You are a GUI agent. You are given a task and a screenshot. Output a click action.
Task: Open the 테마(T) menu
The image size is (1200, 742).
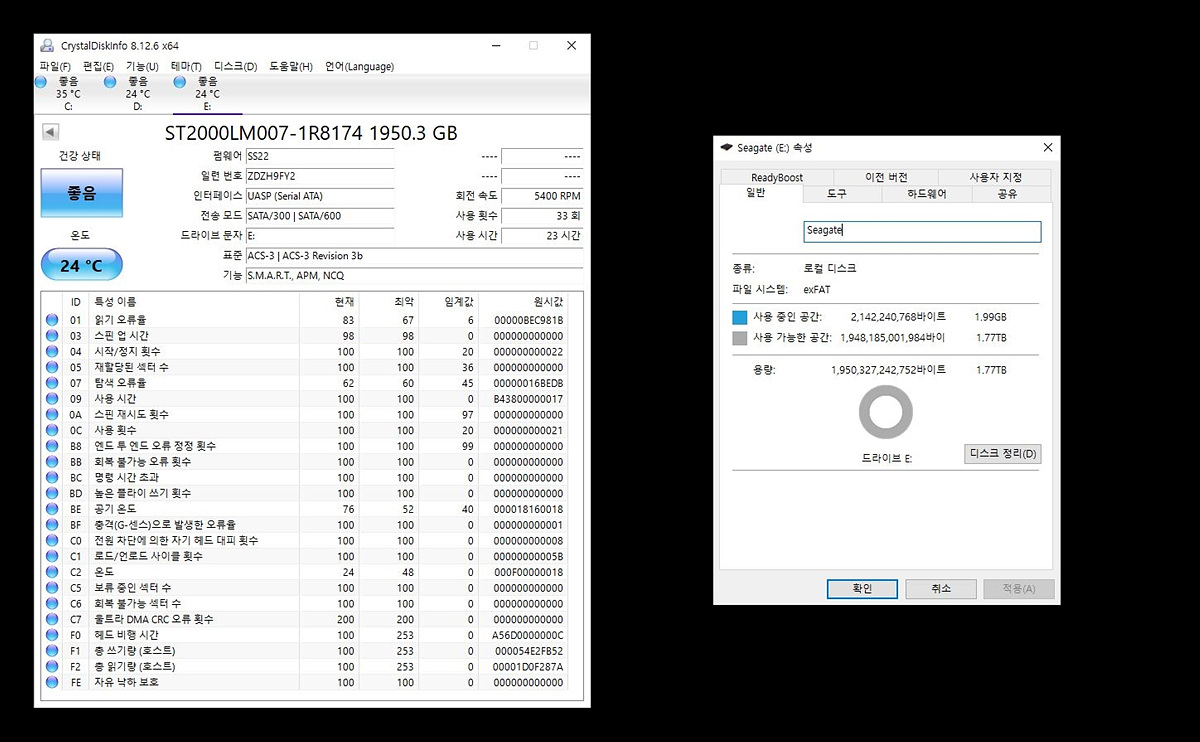(x=186, y=66)
